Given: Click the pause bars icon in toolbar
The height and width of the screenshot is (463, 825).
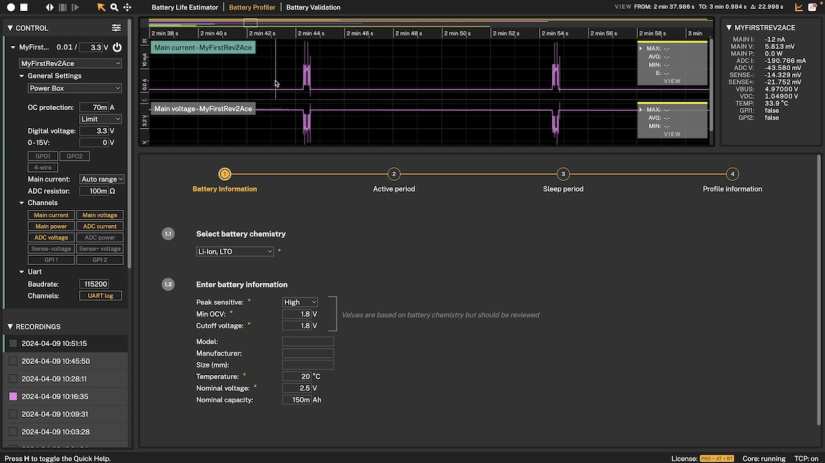Looking at the screenshot, I should pyautogui.click(x=63, y=7).
